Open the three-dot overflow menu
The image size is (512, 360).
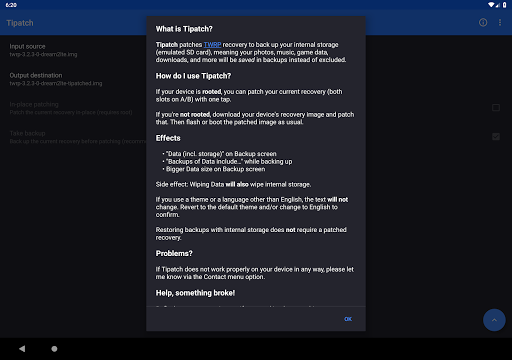500,22
